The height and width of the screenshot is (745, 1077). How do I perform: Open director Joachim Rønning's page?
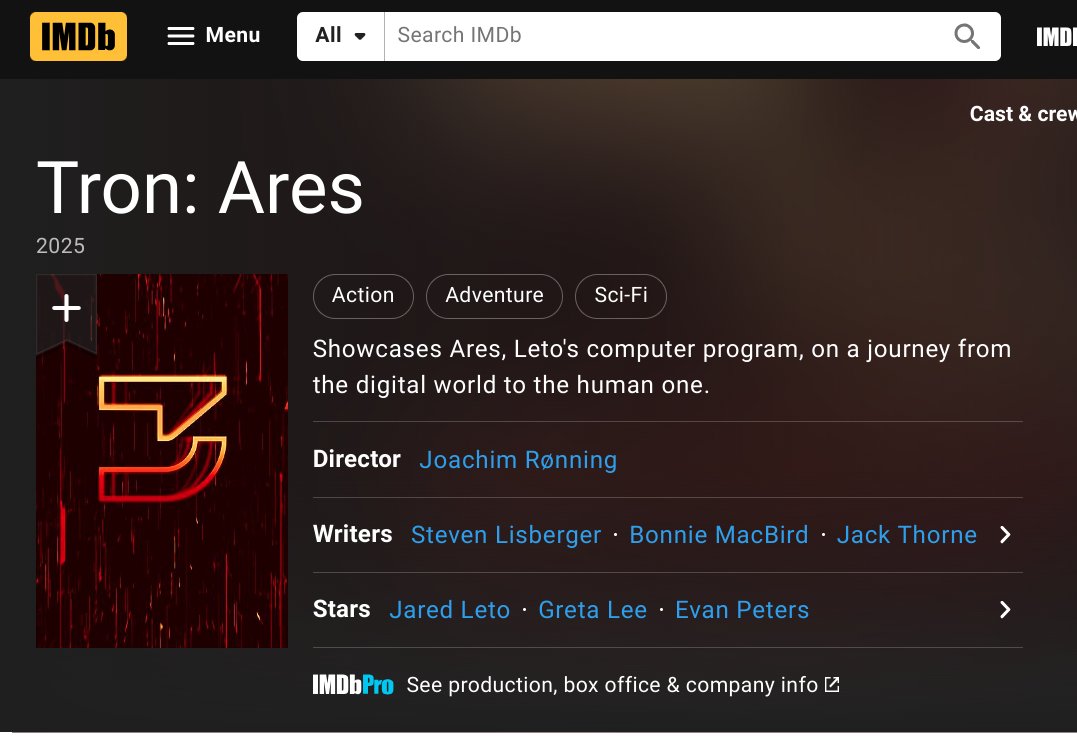pyautogui.click(x=518, y=460)
